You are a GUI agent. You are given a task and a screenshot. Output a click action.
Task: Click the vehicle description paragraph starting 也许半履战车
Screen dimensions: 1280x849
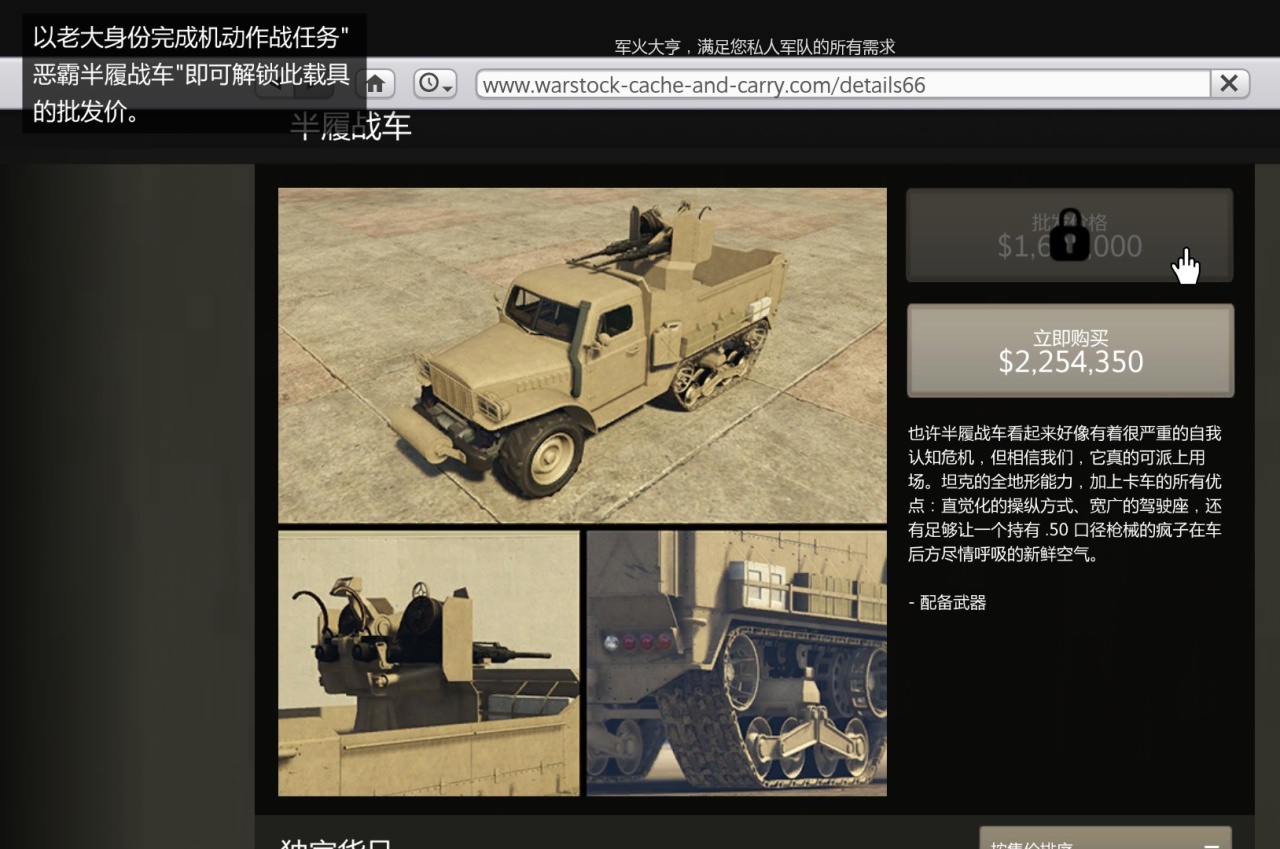tap(1064, 493)
